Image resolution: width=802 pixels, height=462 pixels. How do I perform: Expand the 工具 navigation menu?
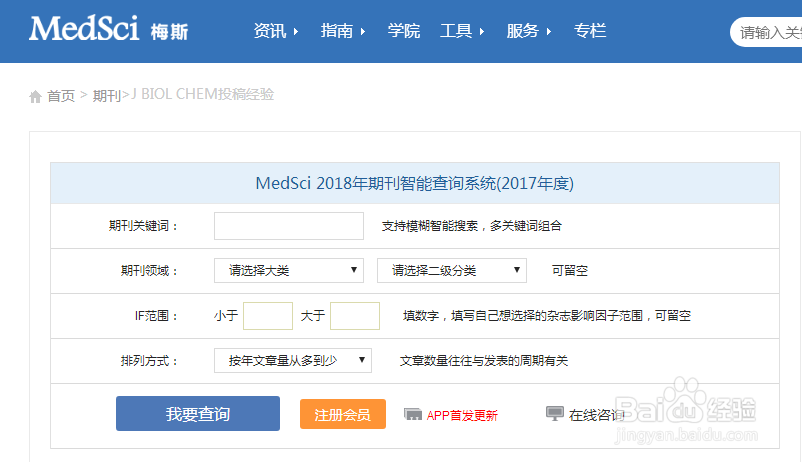click(462, 31)
